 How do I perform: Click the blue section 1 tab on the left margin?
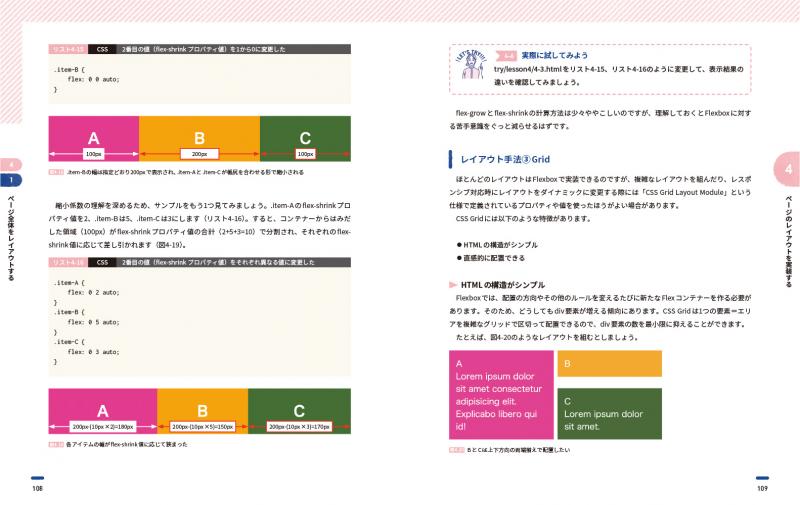11,180
